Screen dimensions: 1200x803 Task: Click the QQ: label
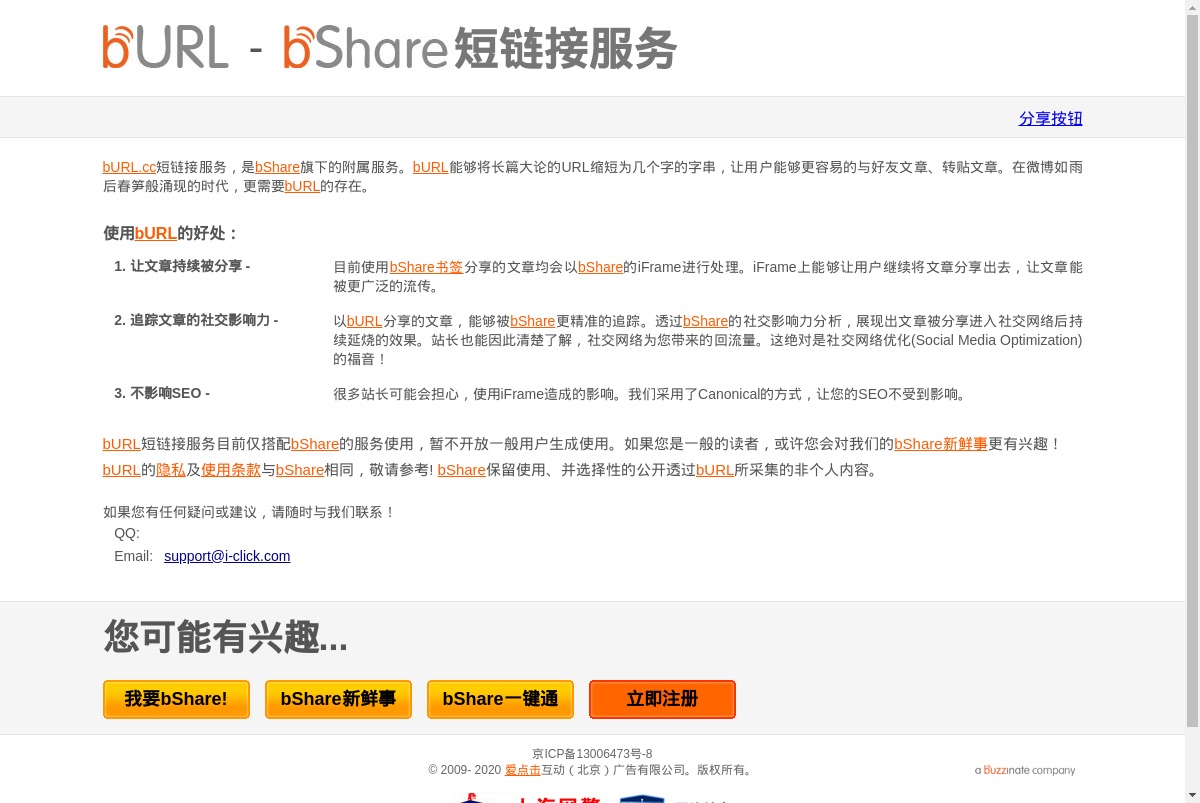(x=127, y=534)
